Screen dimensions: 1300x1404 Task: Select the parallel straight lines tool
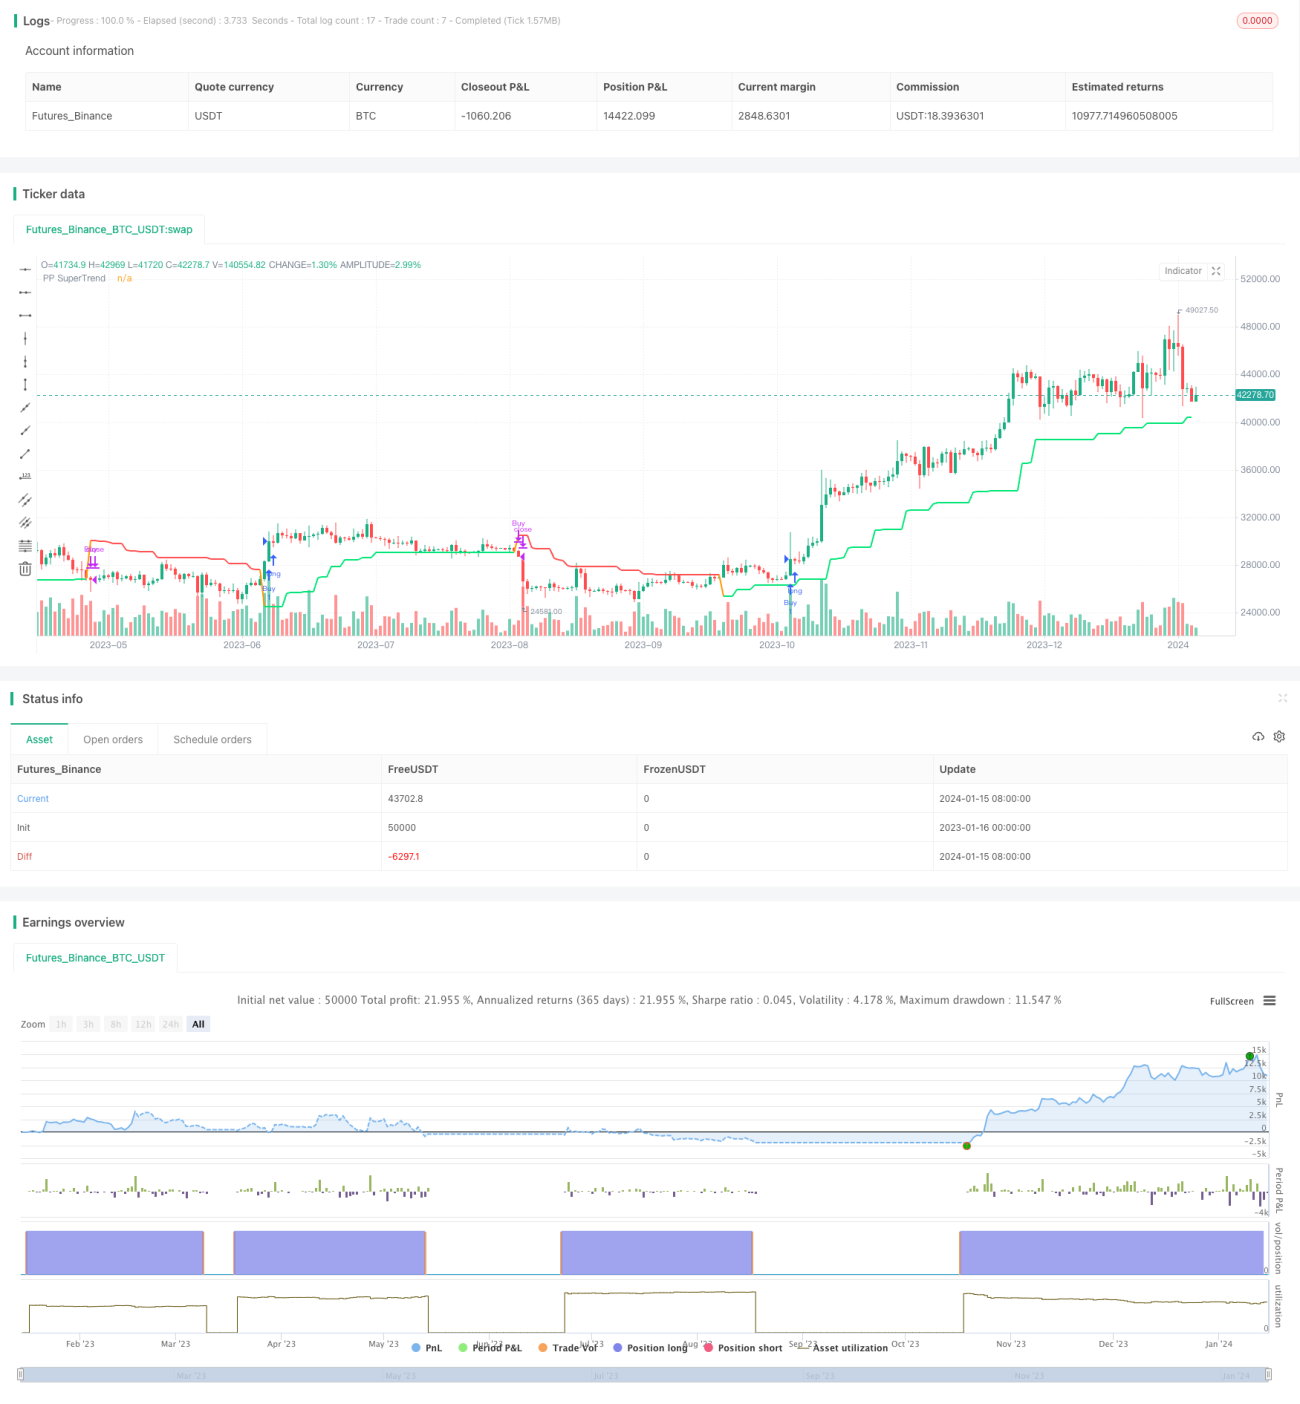coord(25,522)
